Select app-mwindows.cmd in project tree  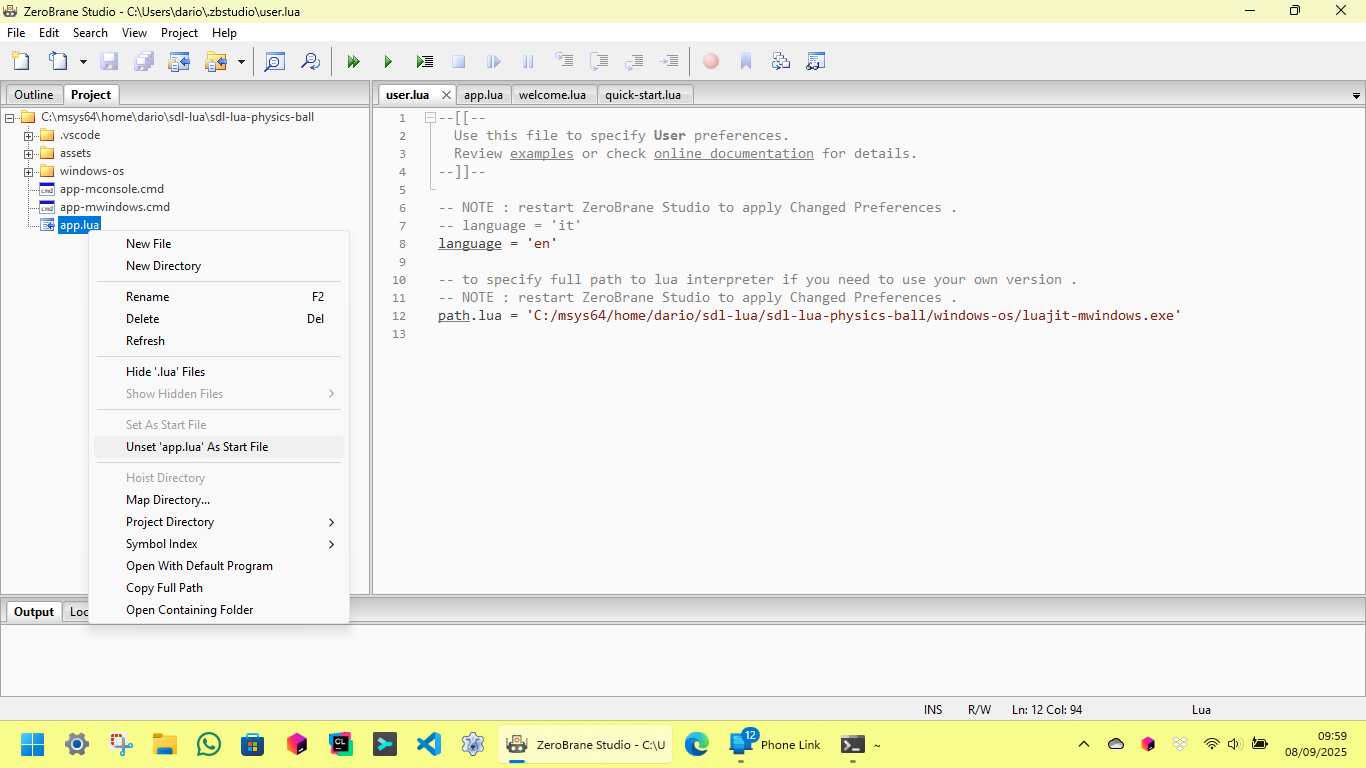115,207
